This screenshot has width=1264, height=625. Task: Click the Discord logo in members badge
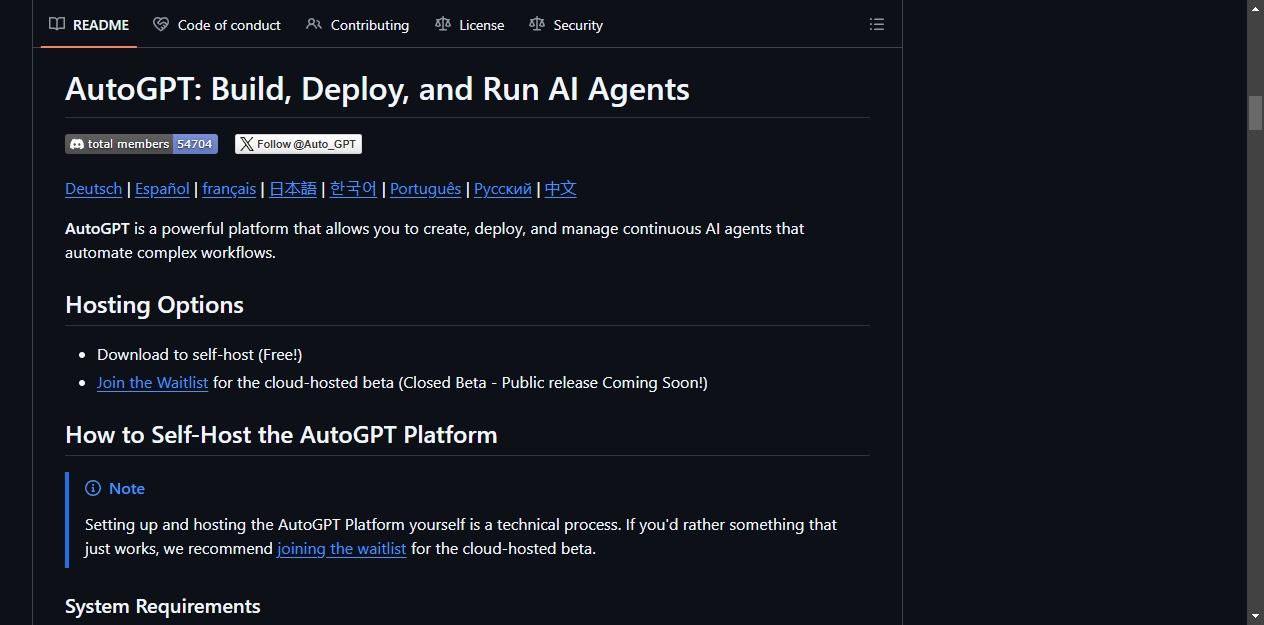coord(77,144)
